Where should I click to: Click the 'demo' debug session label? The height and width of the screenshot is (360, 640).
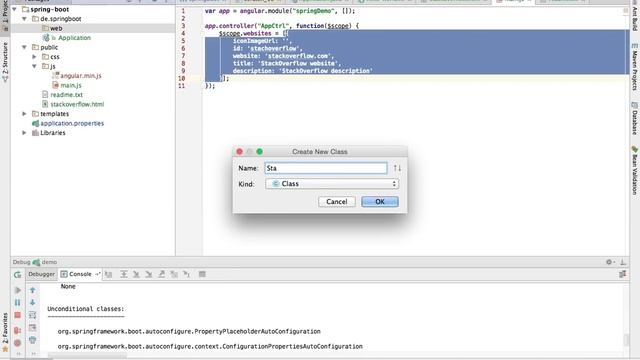pyautogui.click(x=49, y=262)
